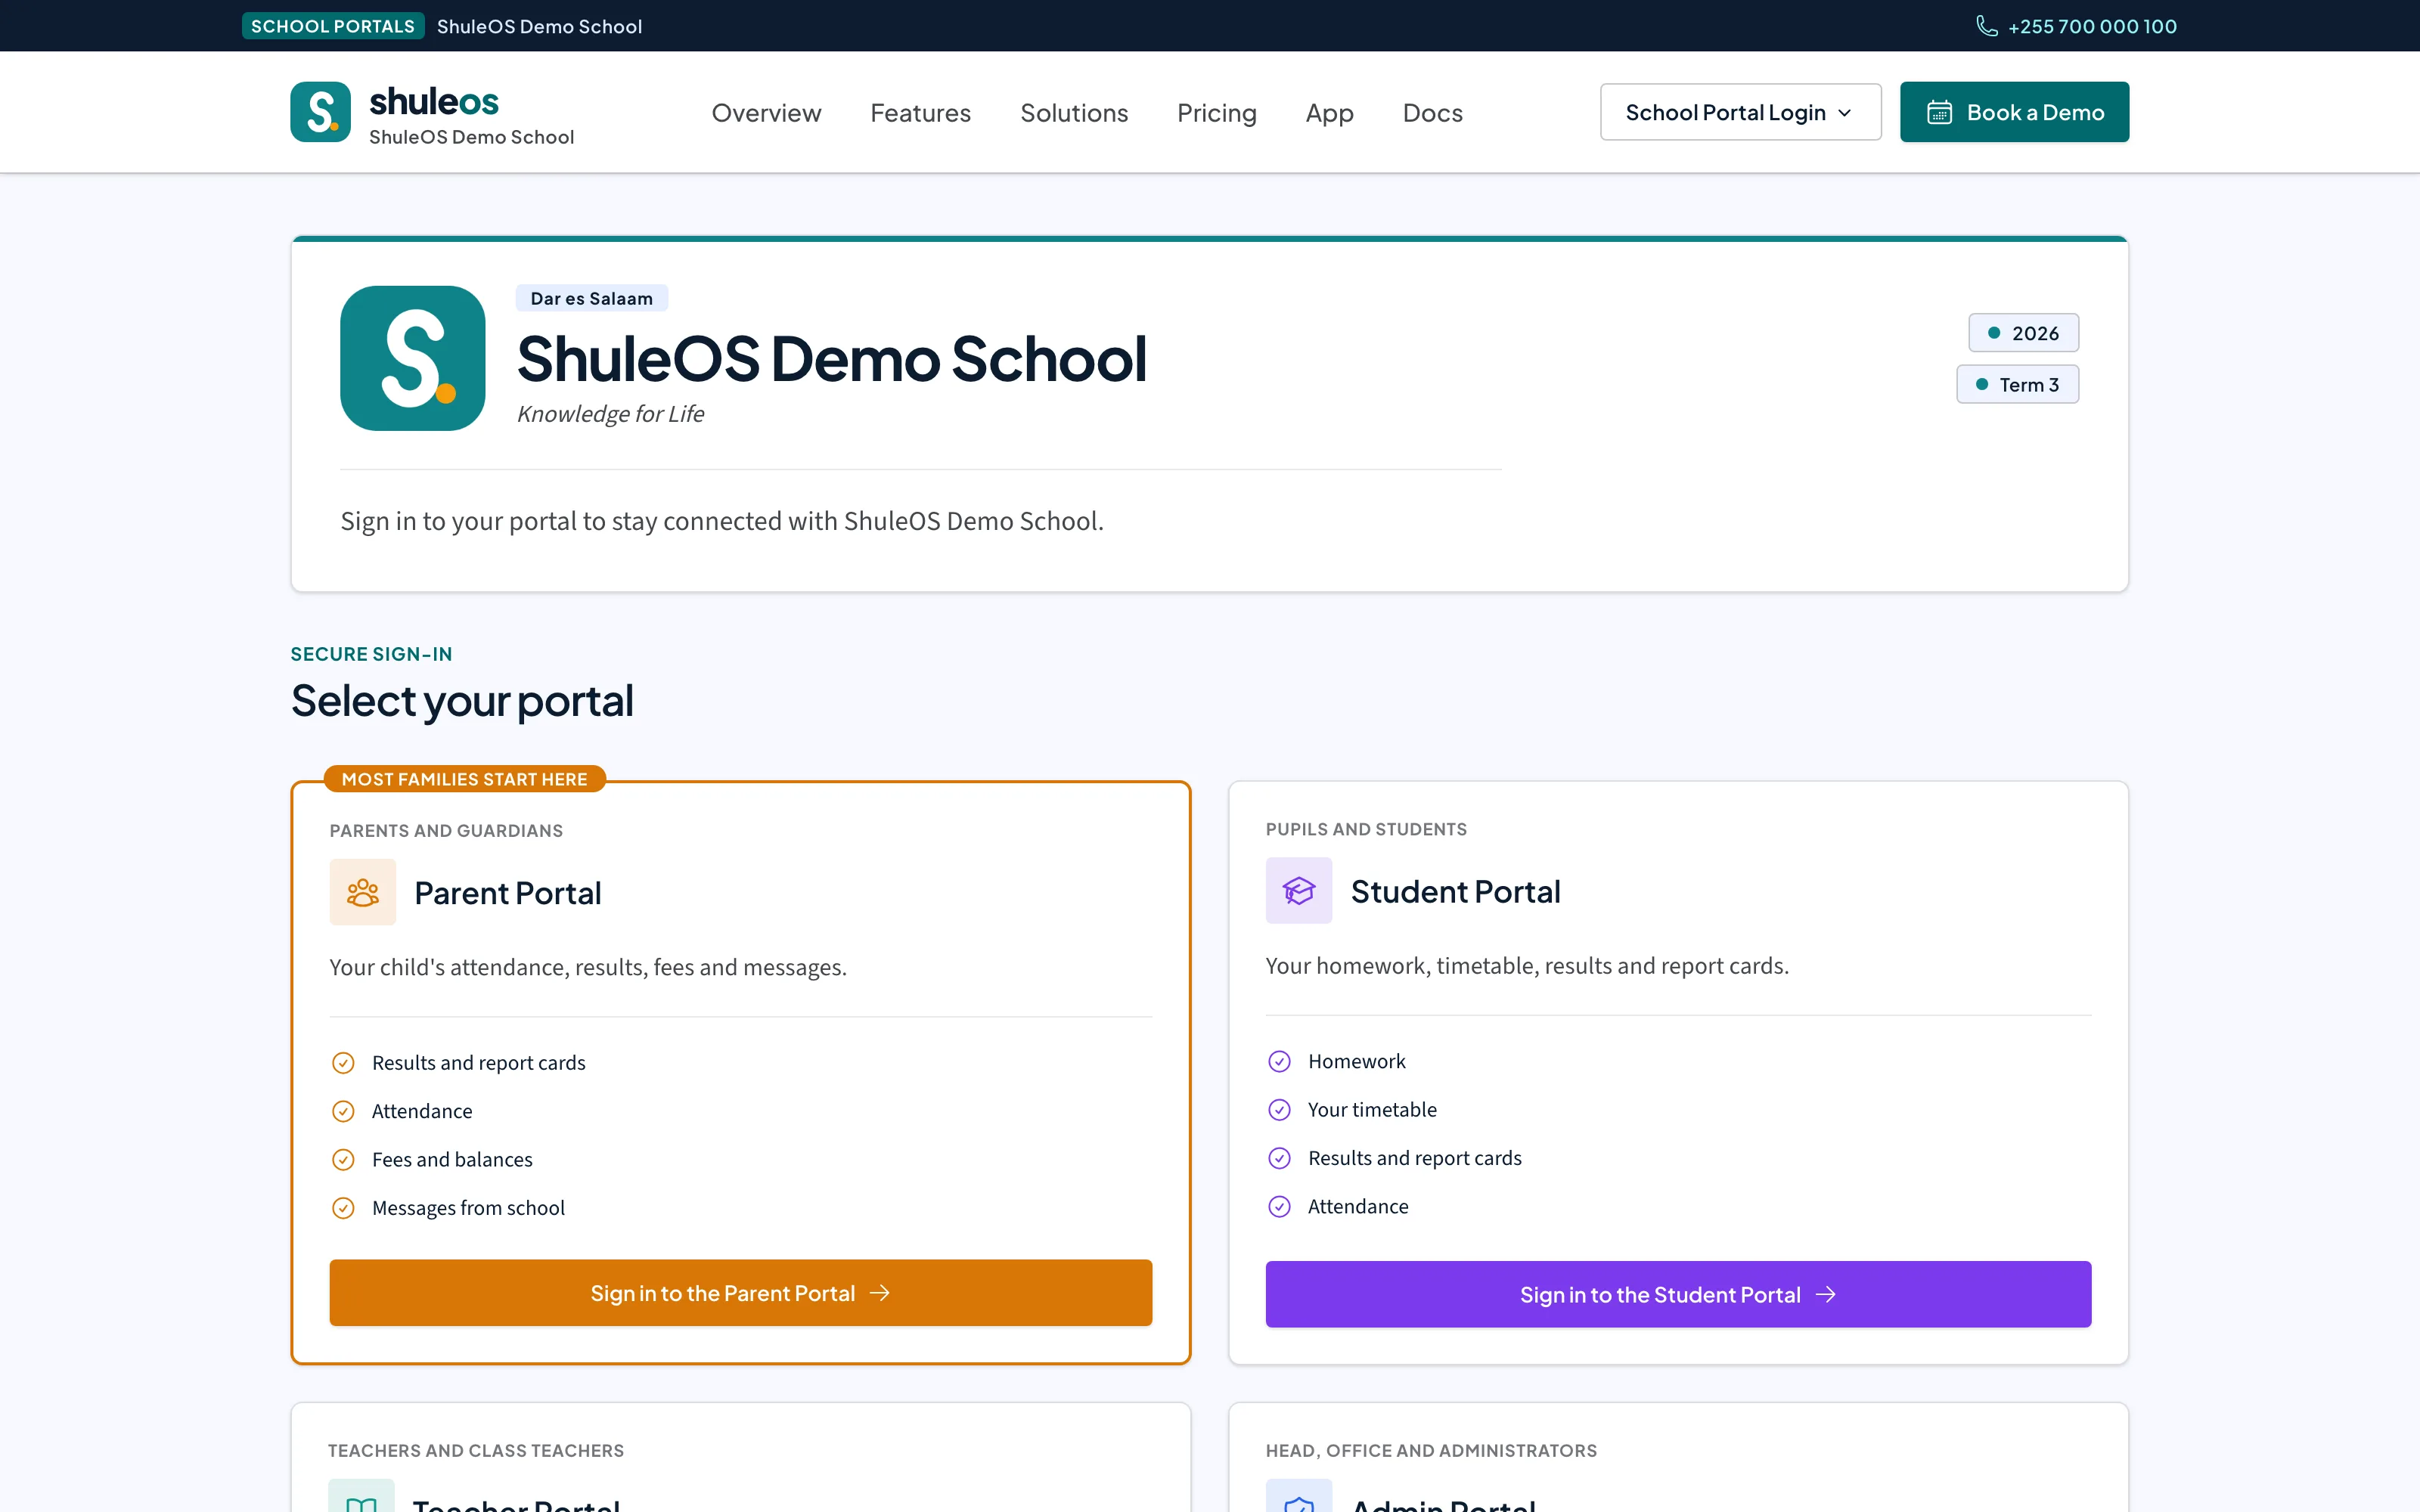
Task: Click 'SECURE SIGN-IN' label
Action: click(371, 654)
